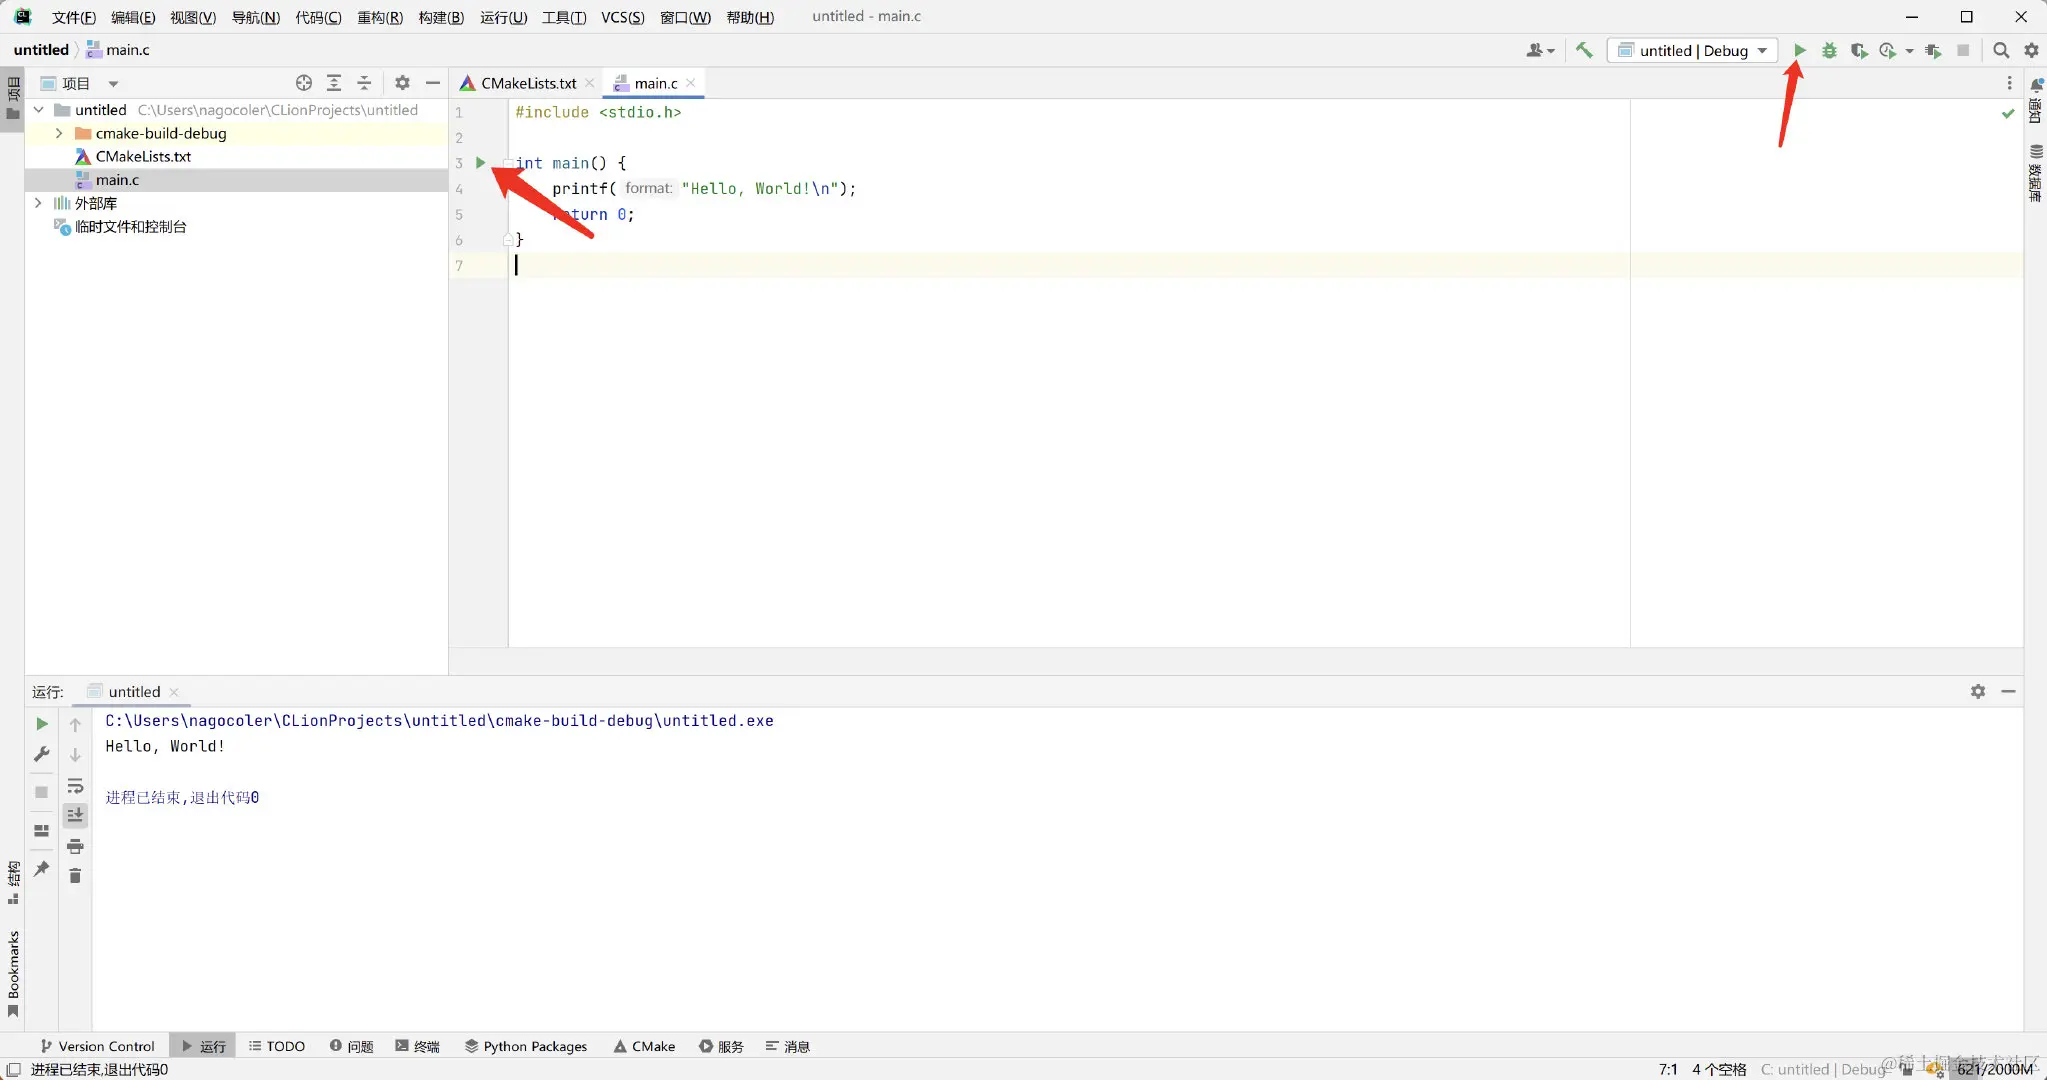
Task: Open the 问题 tool window
Action: click(352, 1046)
